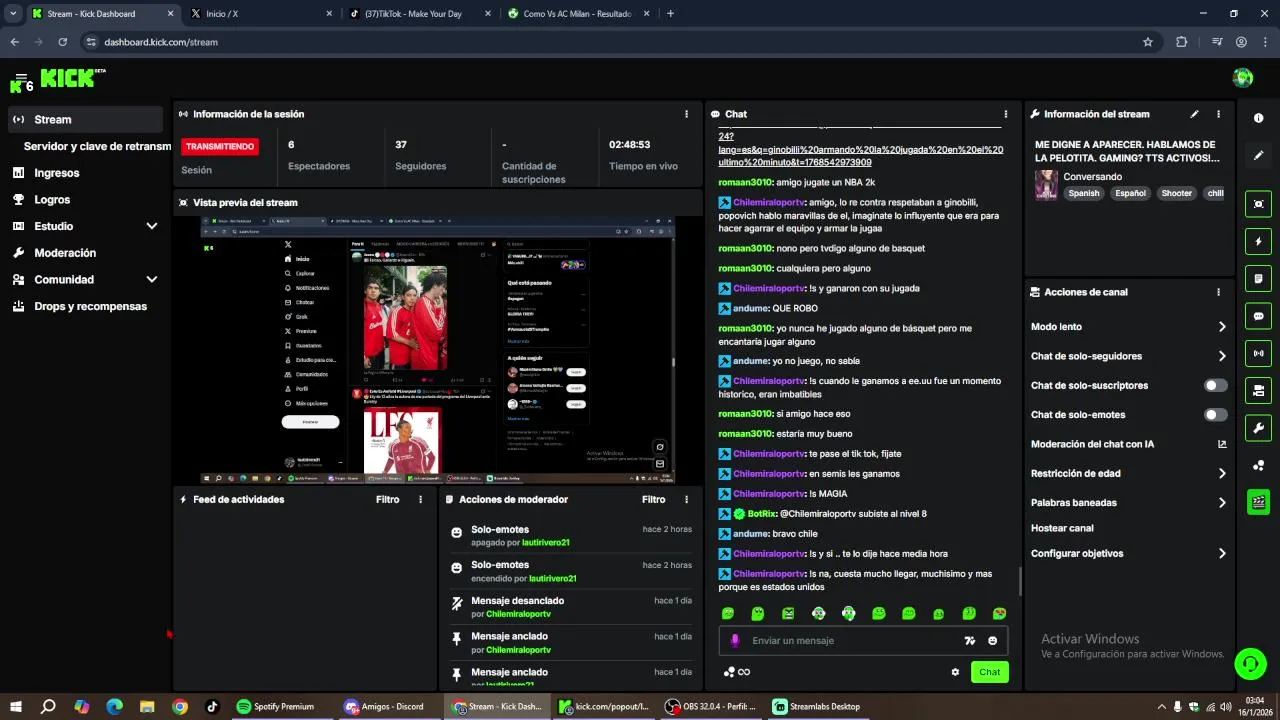This screenshot has height=720, width=1280.
Task: Expand Configurar objetivos option
Action: pos(1222,553)
